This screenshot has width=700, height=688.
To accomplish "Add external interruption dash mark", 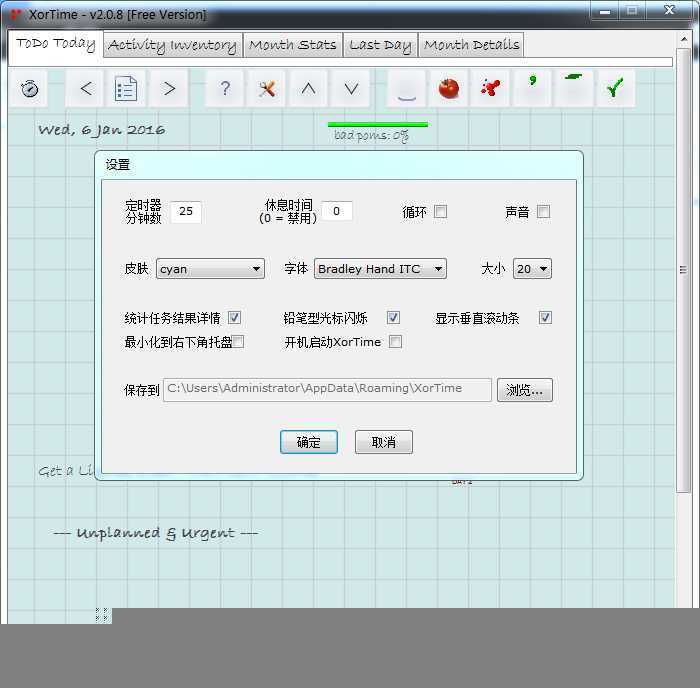I will (x=574, y=88).
